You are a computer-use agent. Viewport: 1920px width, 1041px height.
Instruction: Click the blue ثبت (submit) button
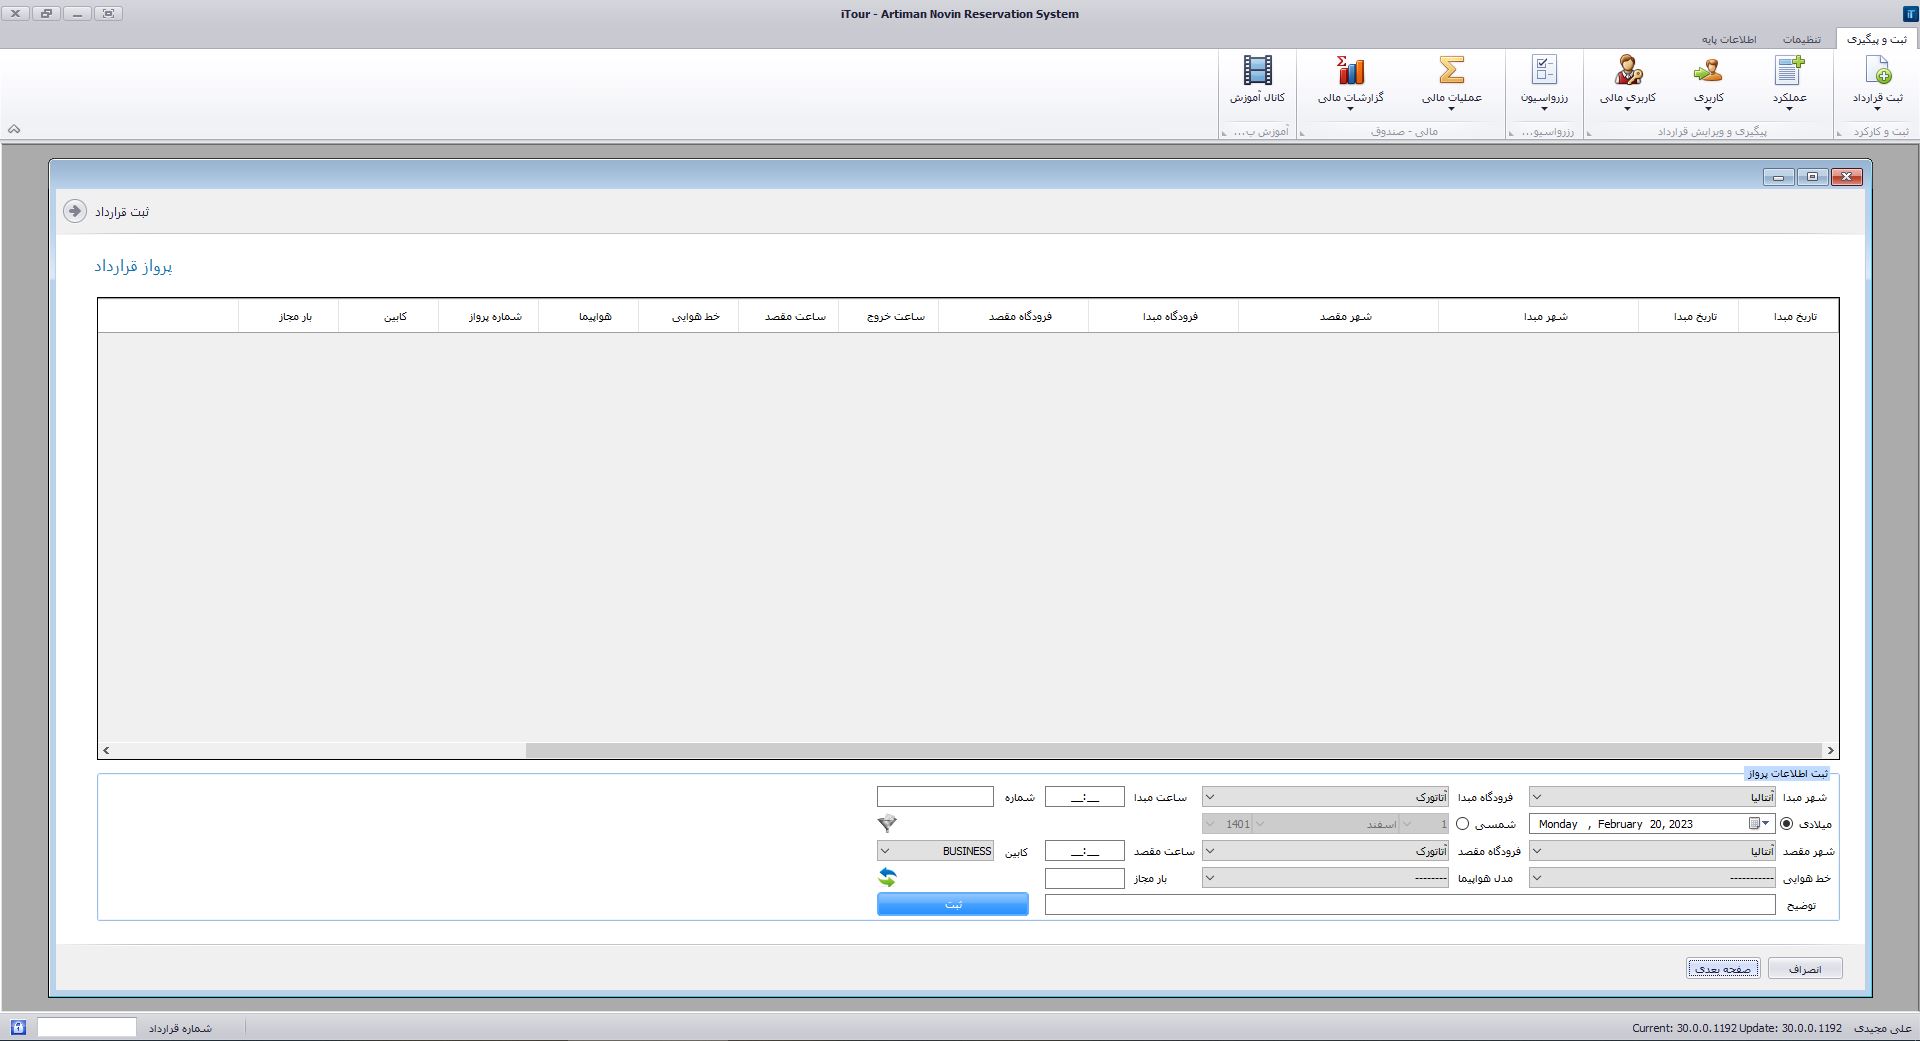pyautogui.click(x=952, y=904)
